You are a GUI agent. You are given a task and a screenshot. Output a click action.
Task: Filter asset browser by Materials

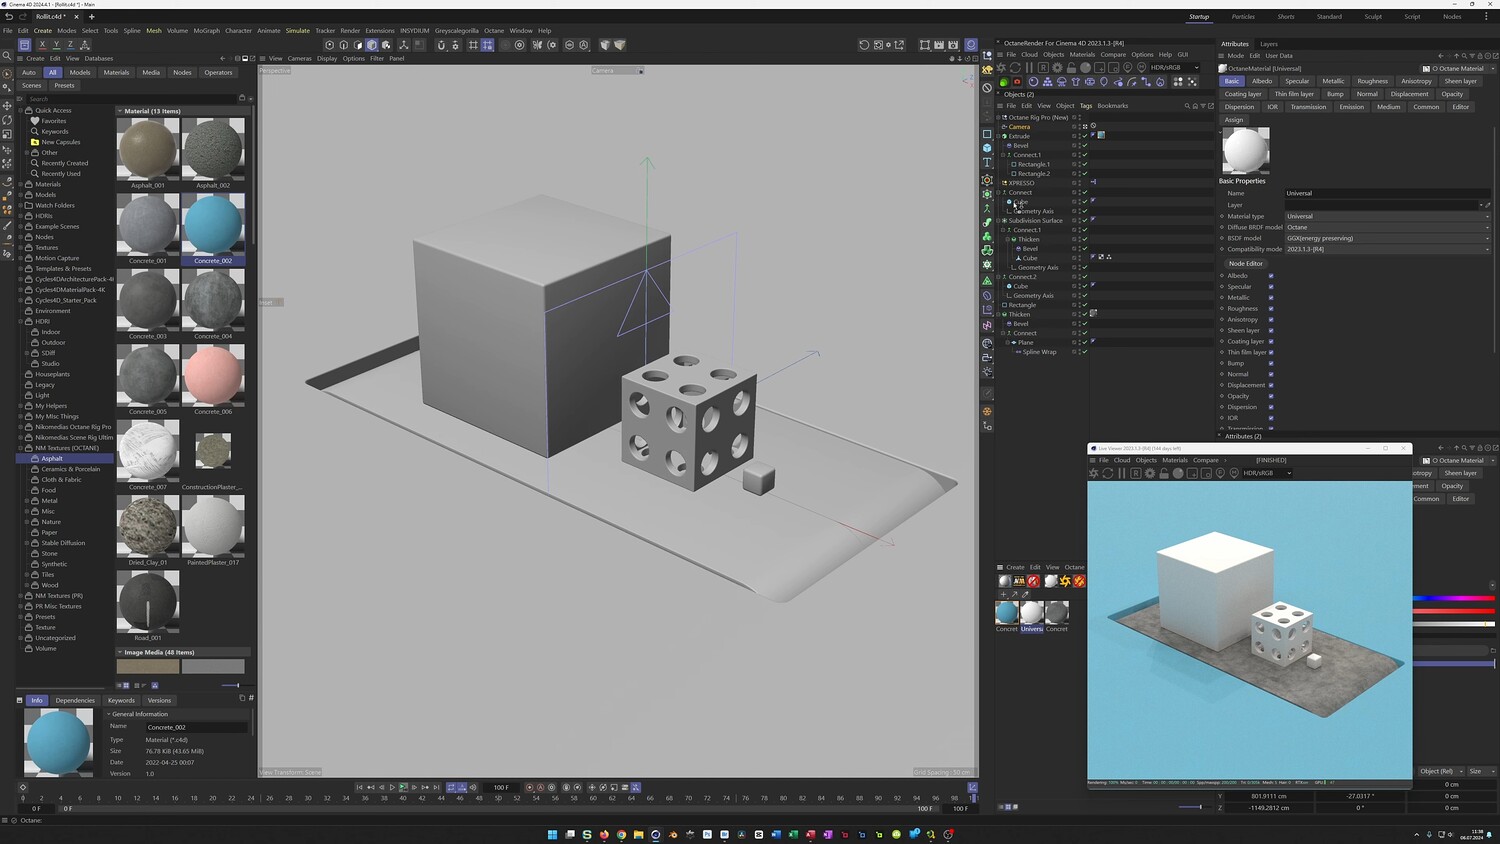(x=116, y=72)
